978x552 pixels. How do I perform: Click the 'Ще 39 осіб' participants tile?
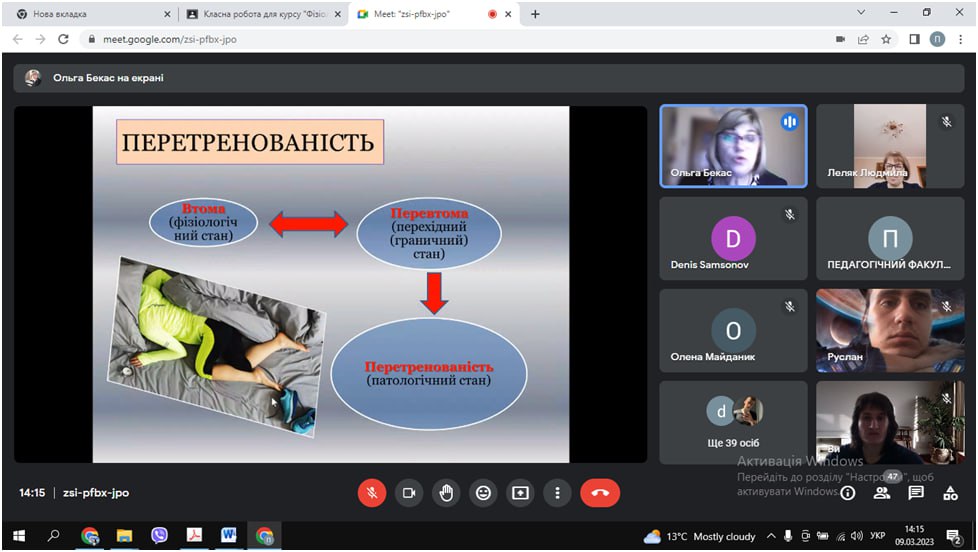point(733,421)
